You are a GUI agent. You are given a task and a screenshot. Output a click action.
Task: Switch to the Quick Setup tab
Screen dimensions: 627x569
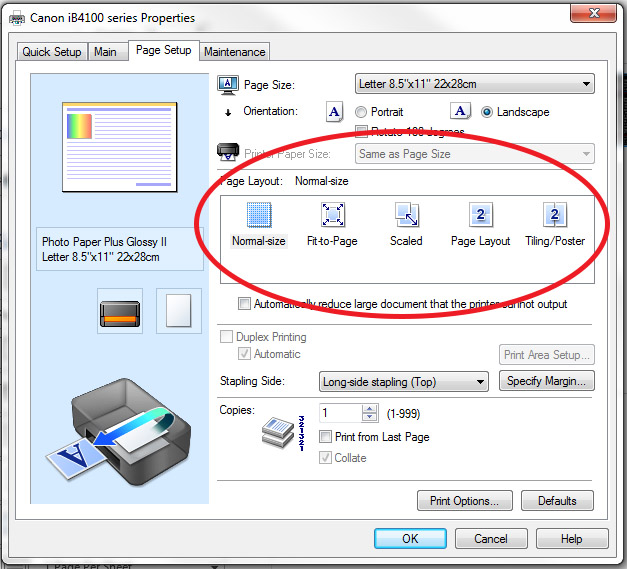coord(52,52)
